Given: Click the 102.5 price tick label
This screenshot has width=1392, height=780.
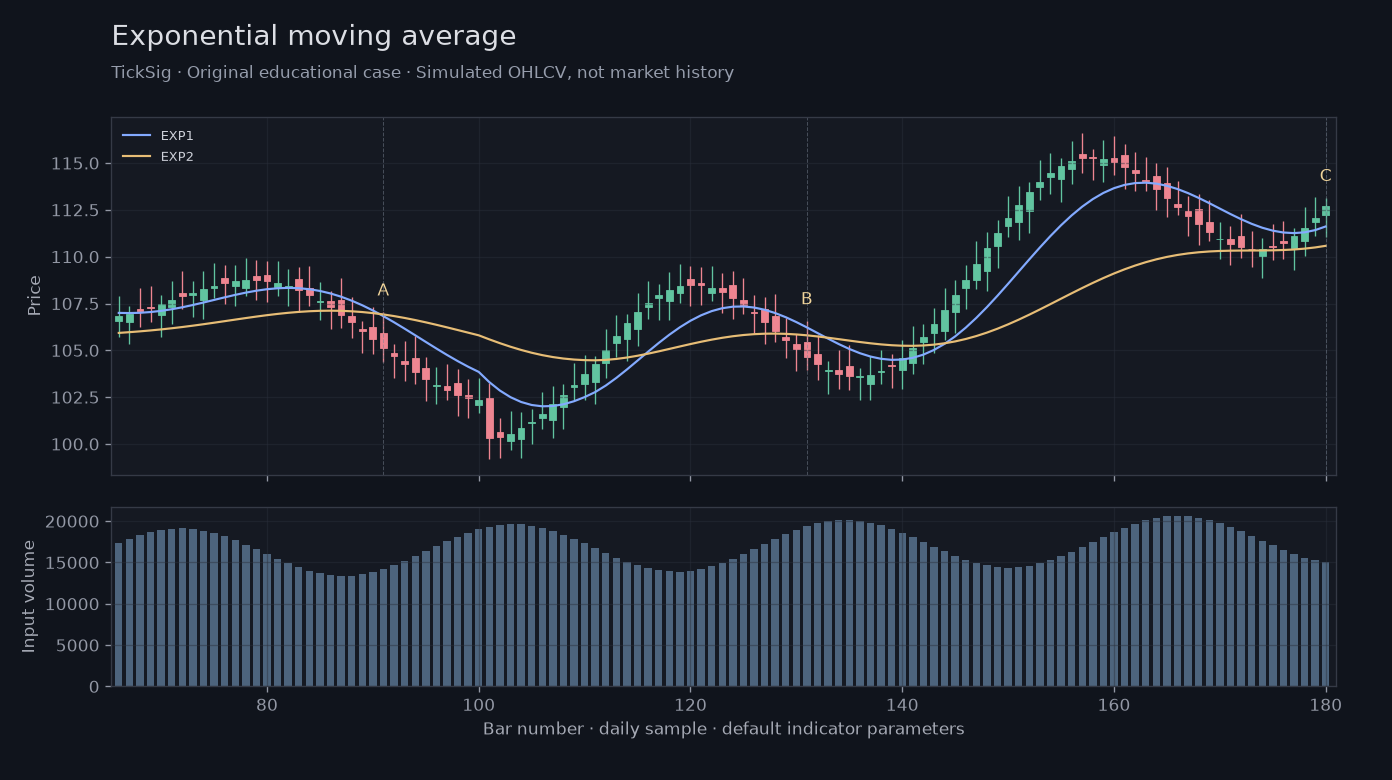Looking at the screenshot, I should [75, 398].
